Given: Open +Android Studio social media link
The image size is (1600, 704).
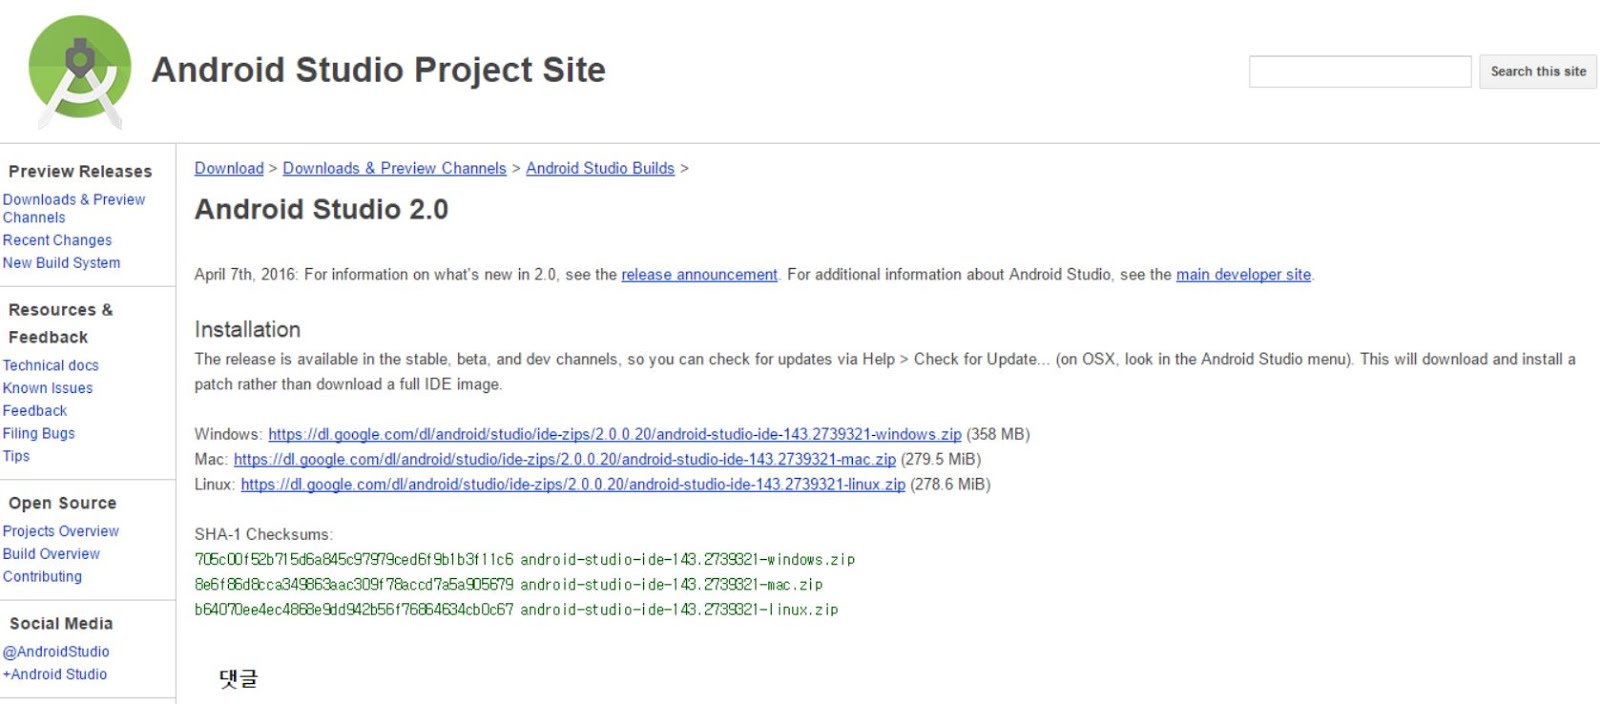Looking at the screenshot, I should tap(54, 675).
